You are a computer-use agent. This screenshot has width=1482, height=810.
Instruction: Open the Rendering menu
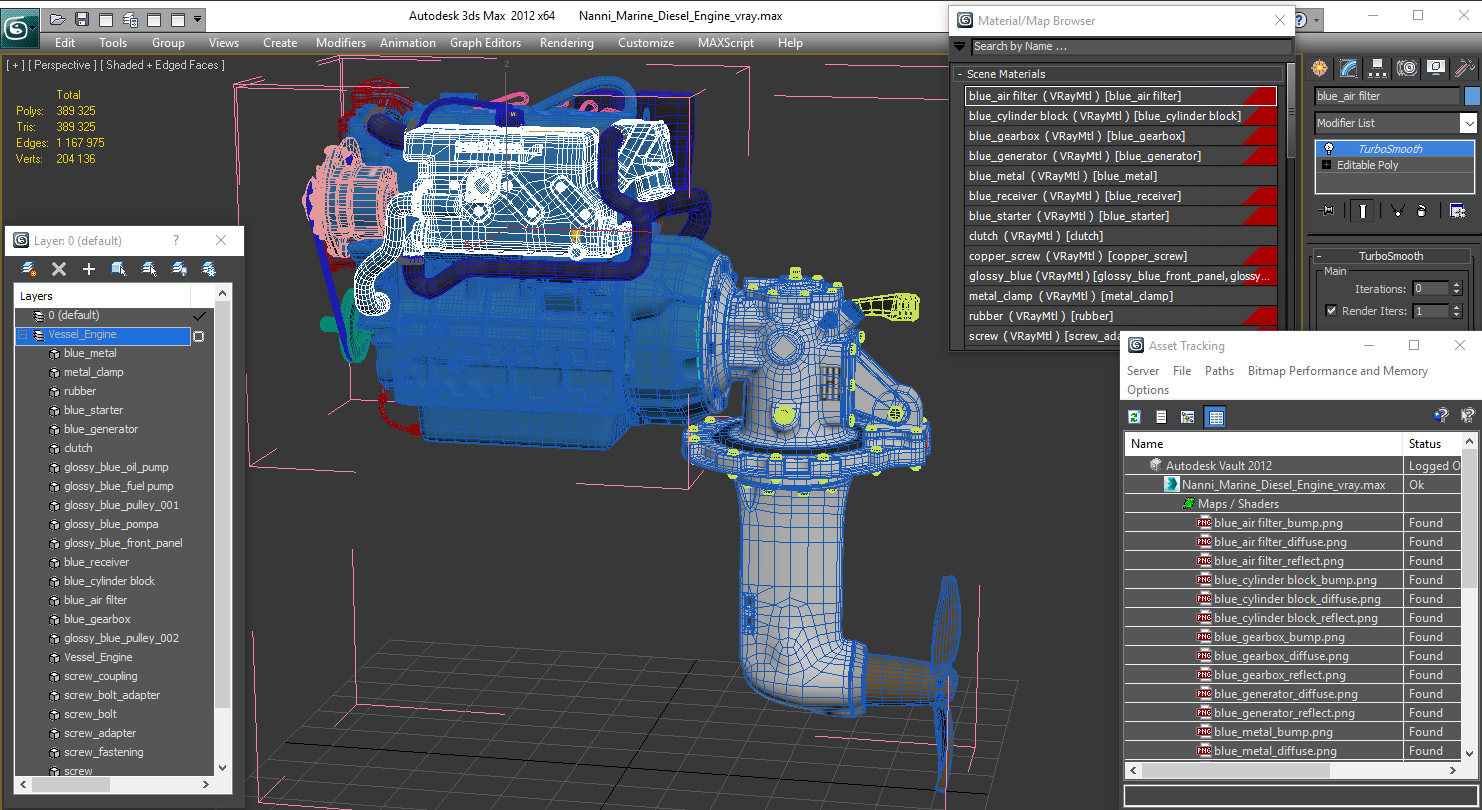click(567, 43)
